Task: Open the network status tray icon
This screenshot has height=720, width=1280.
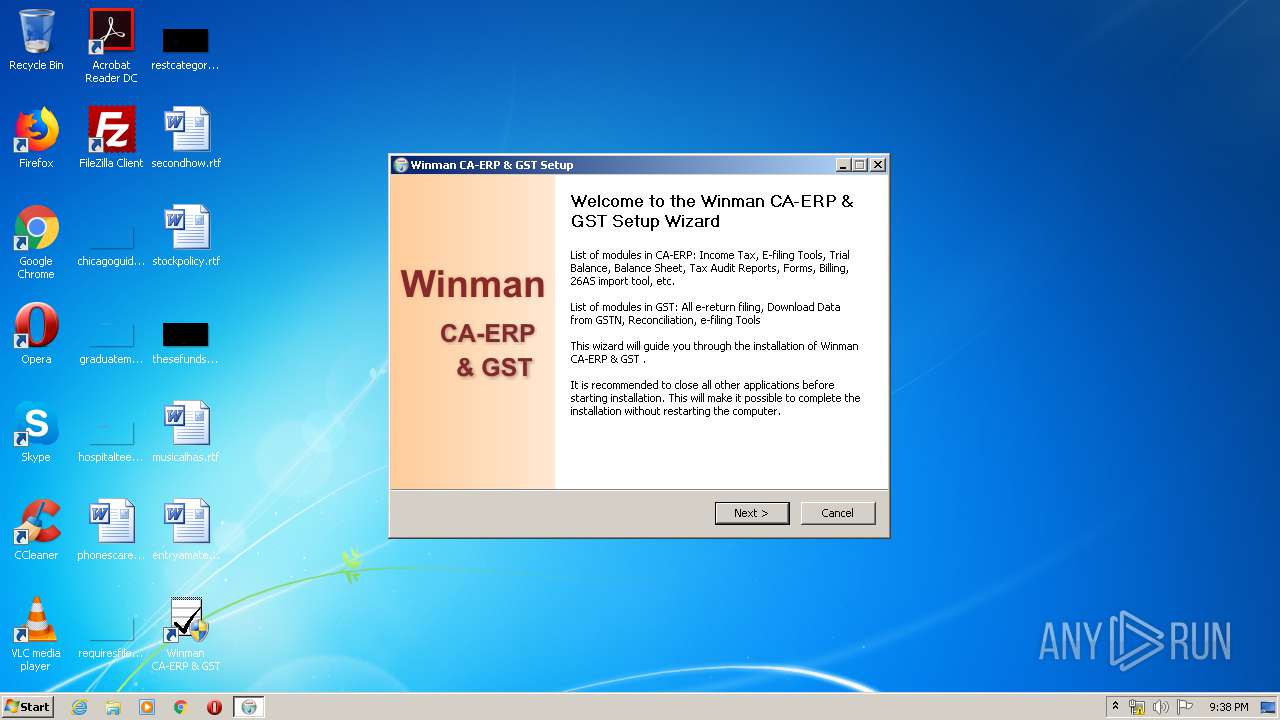Action: [x=1137, y=707]
